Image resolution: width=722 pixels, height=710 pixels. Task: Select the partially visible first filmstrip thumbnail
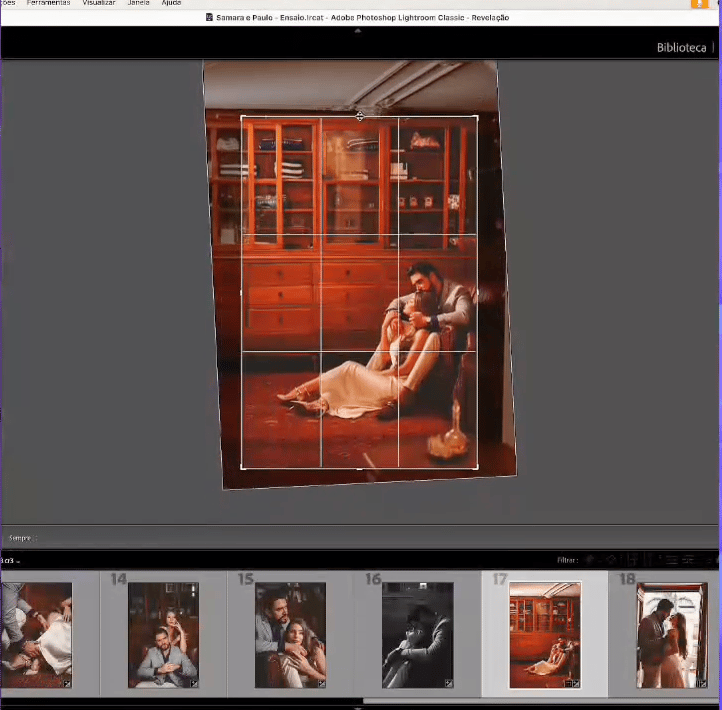coord(36,635)
